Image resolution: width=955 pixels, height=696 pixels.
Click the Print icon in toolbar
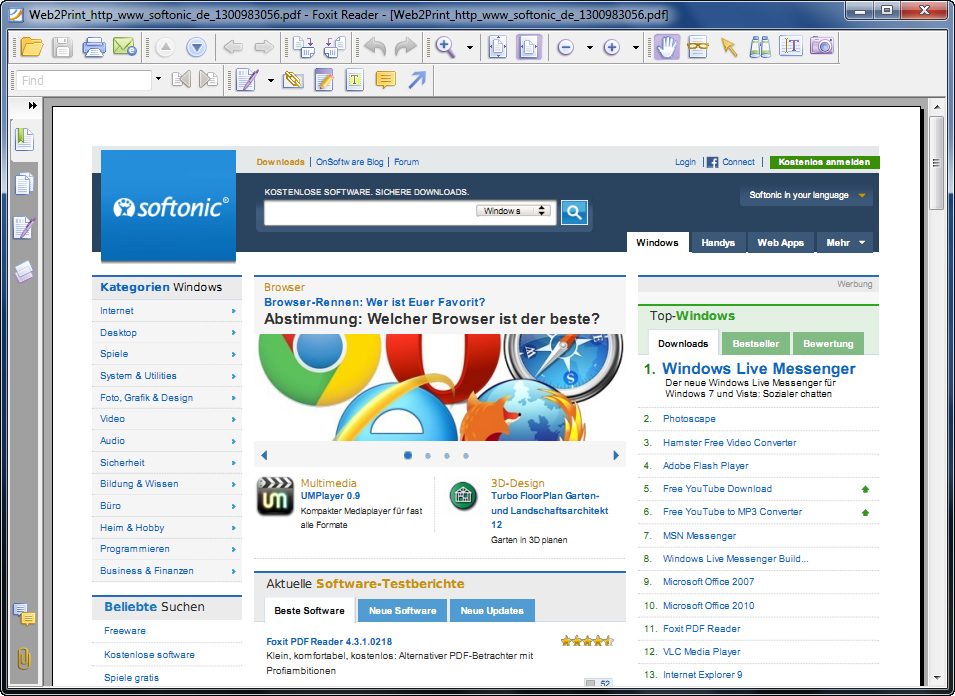[x=93, y=47]
